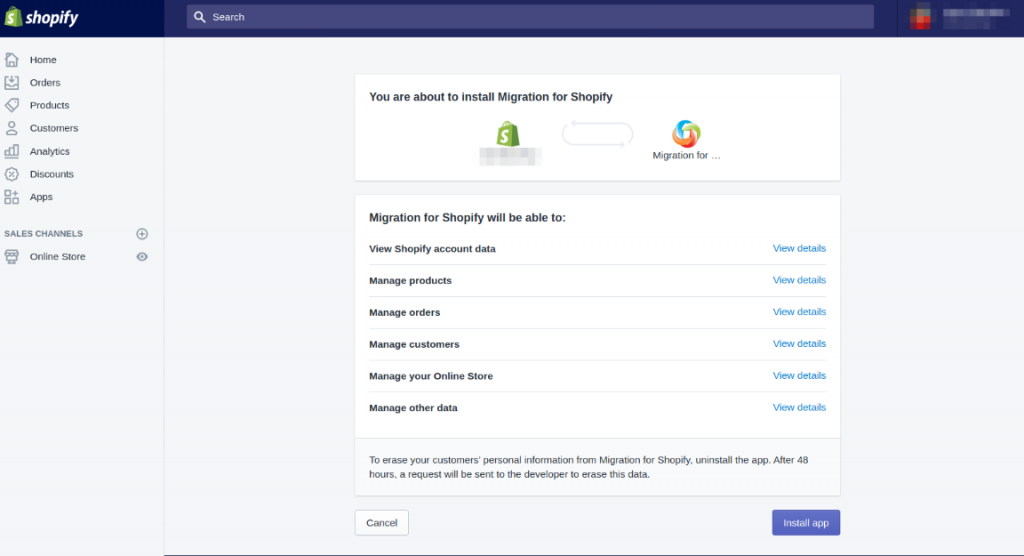Click the Online Store storefront icon
This screenshot has height=556, width=1024.
coord(12,257)
